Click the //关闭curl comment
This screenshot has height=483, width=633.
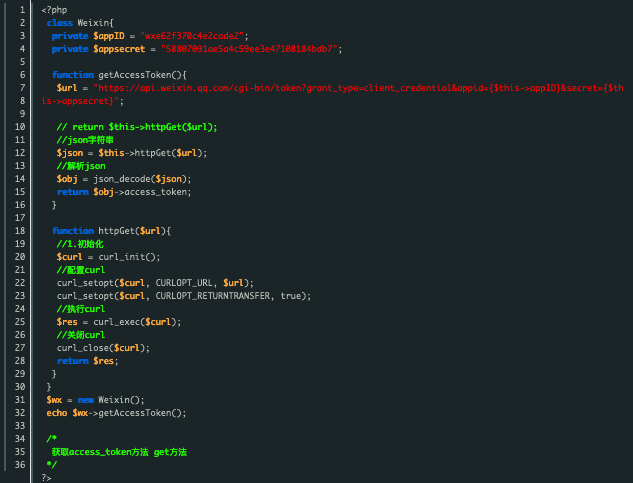(x=81, y=335)
